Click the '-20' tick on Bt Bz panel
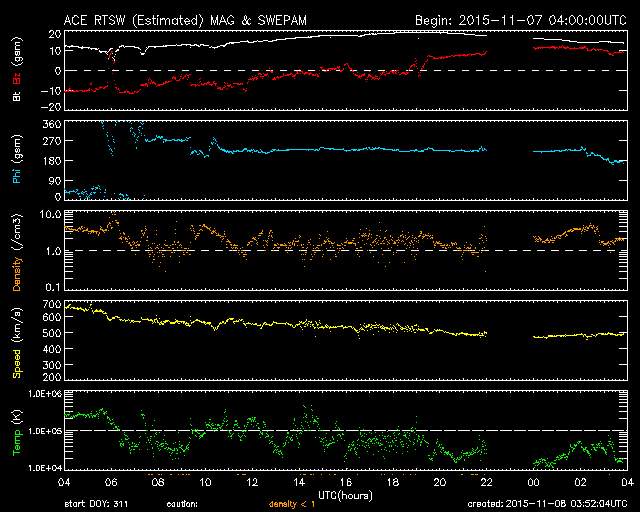The width and height of the screenshot is (640, 512). point(51,107)
